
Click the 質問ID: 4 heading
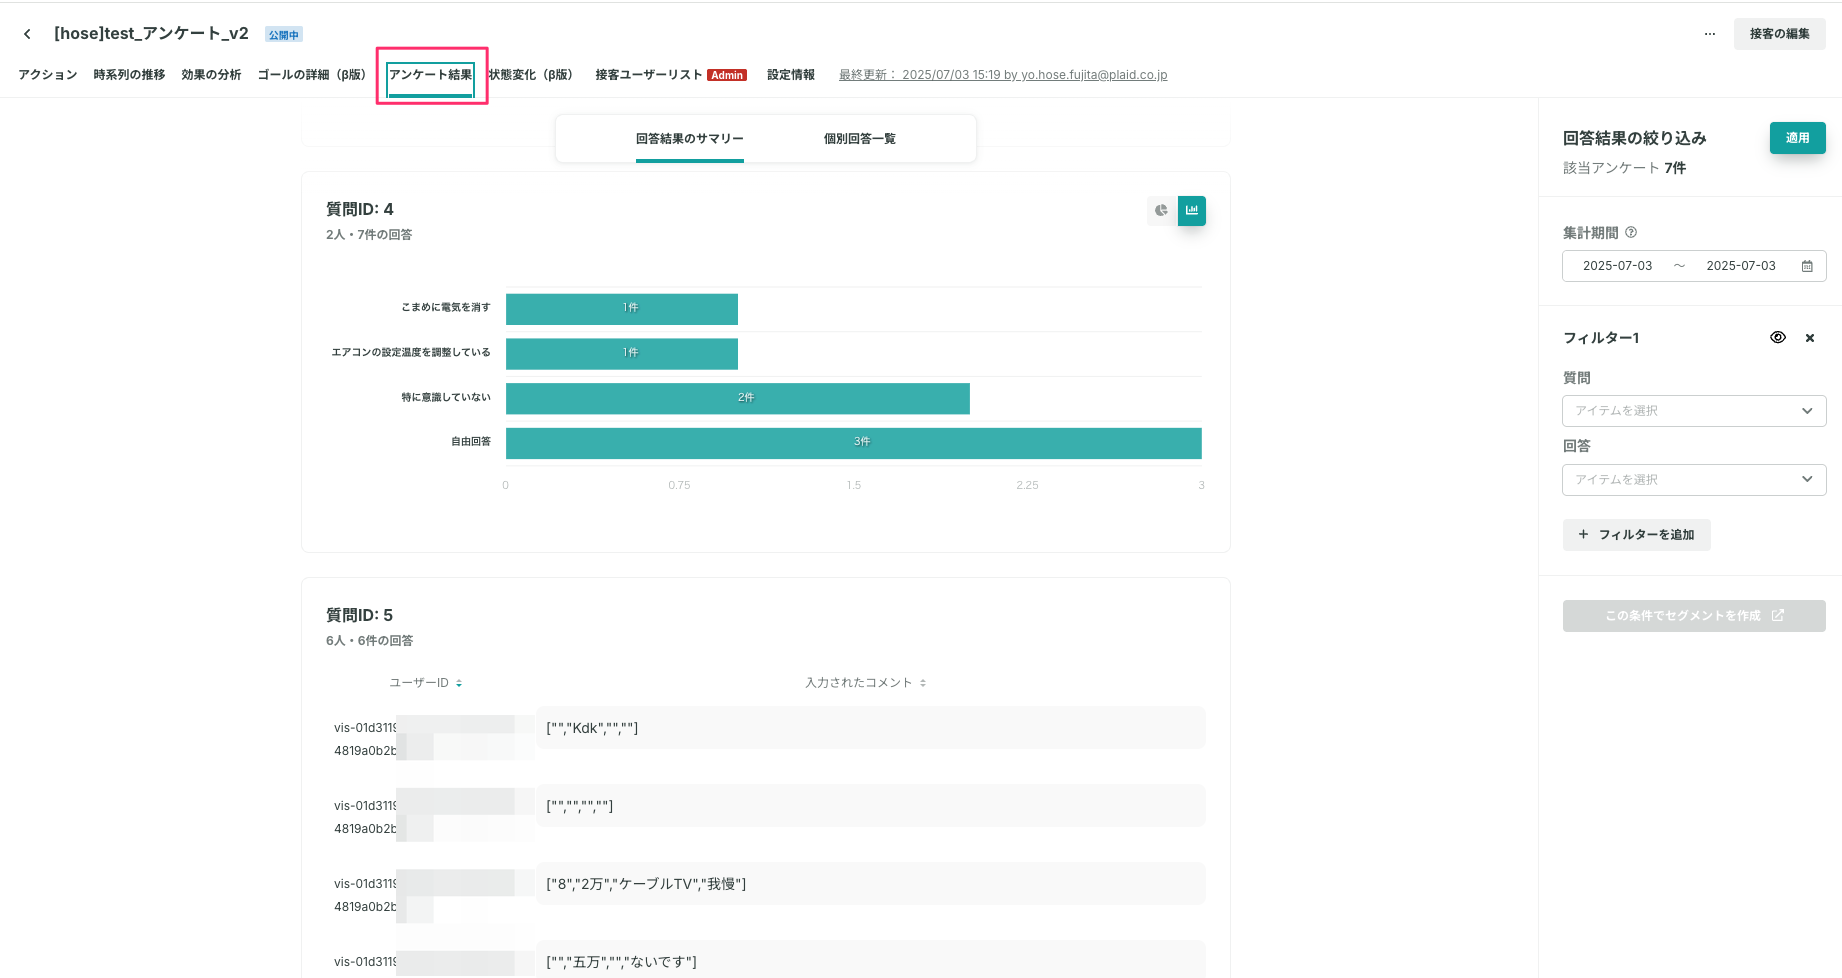[x=360, y=209]
